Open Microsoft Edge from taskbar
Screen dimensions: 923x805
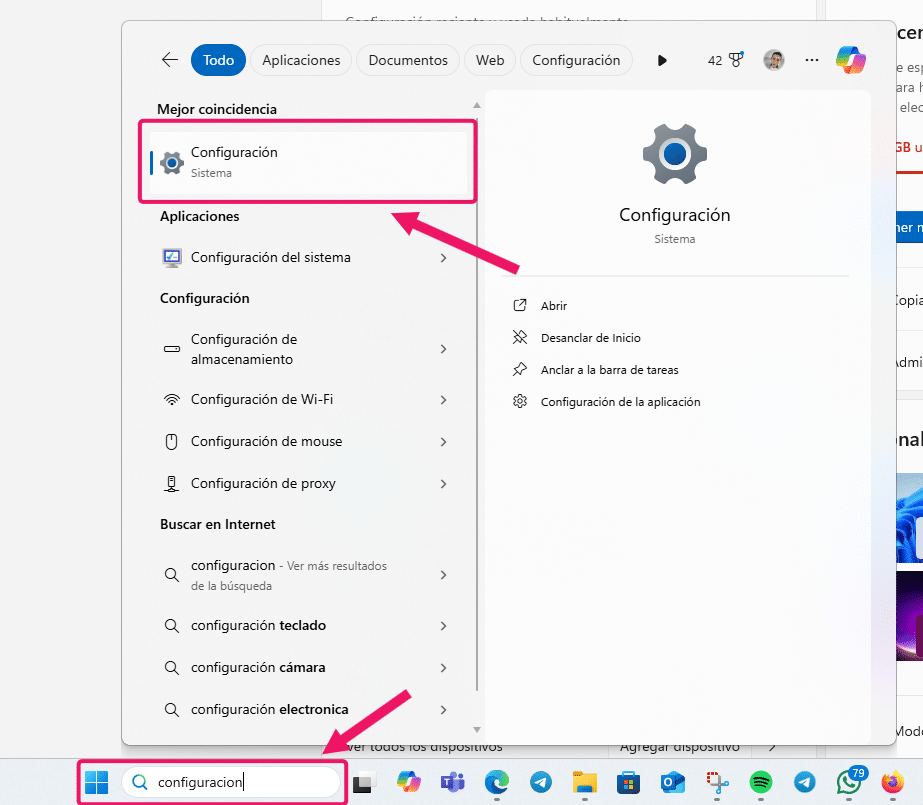(497, 782)
